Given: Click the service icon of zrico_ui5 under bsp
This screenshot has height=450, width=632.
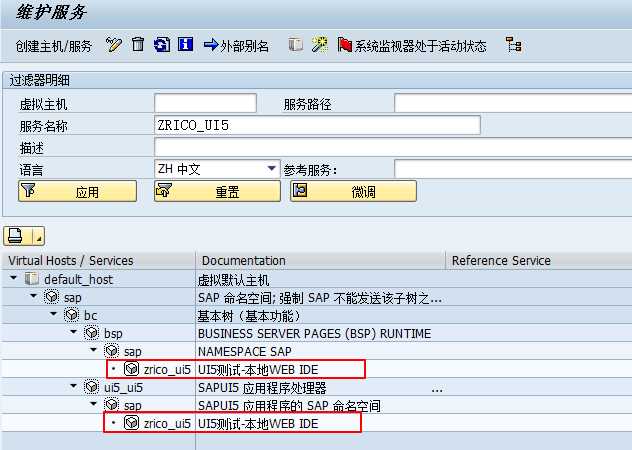Looking at the screenshot, I should [131, 369].
